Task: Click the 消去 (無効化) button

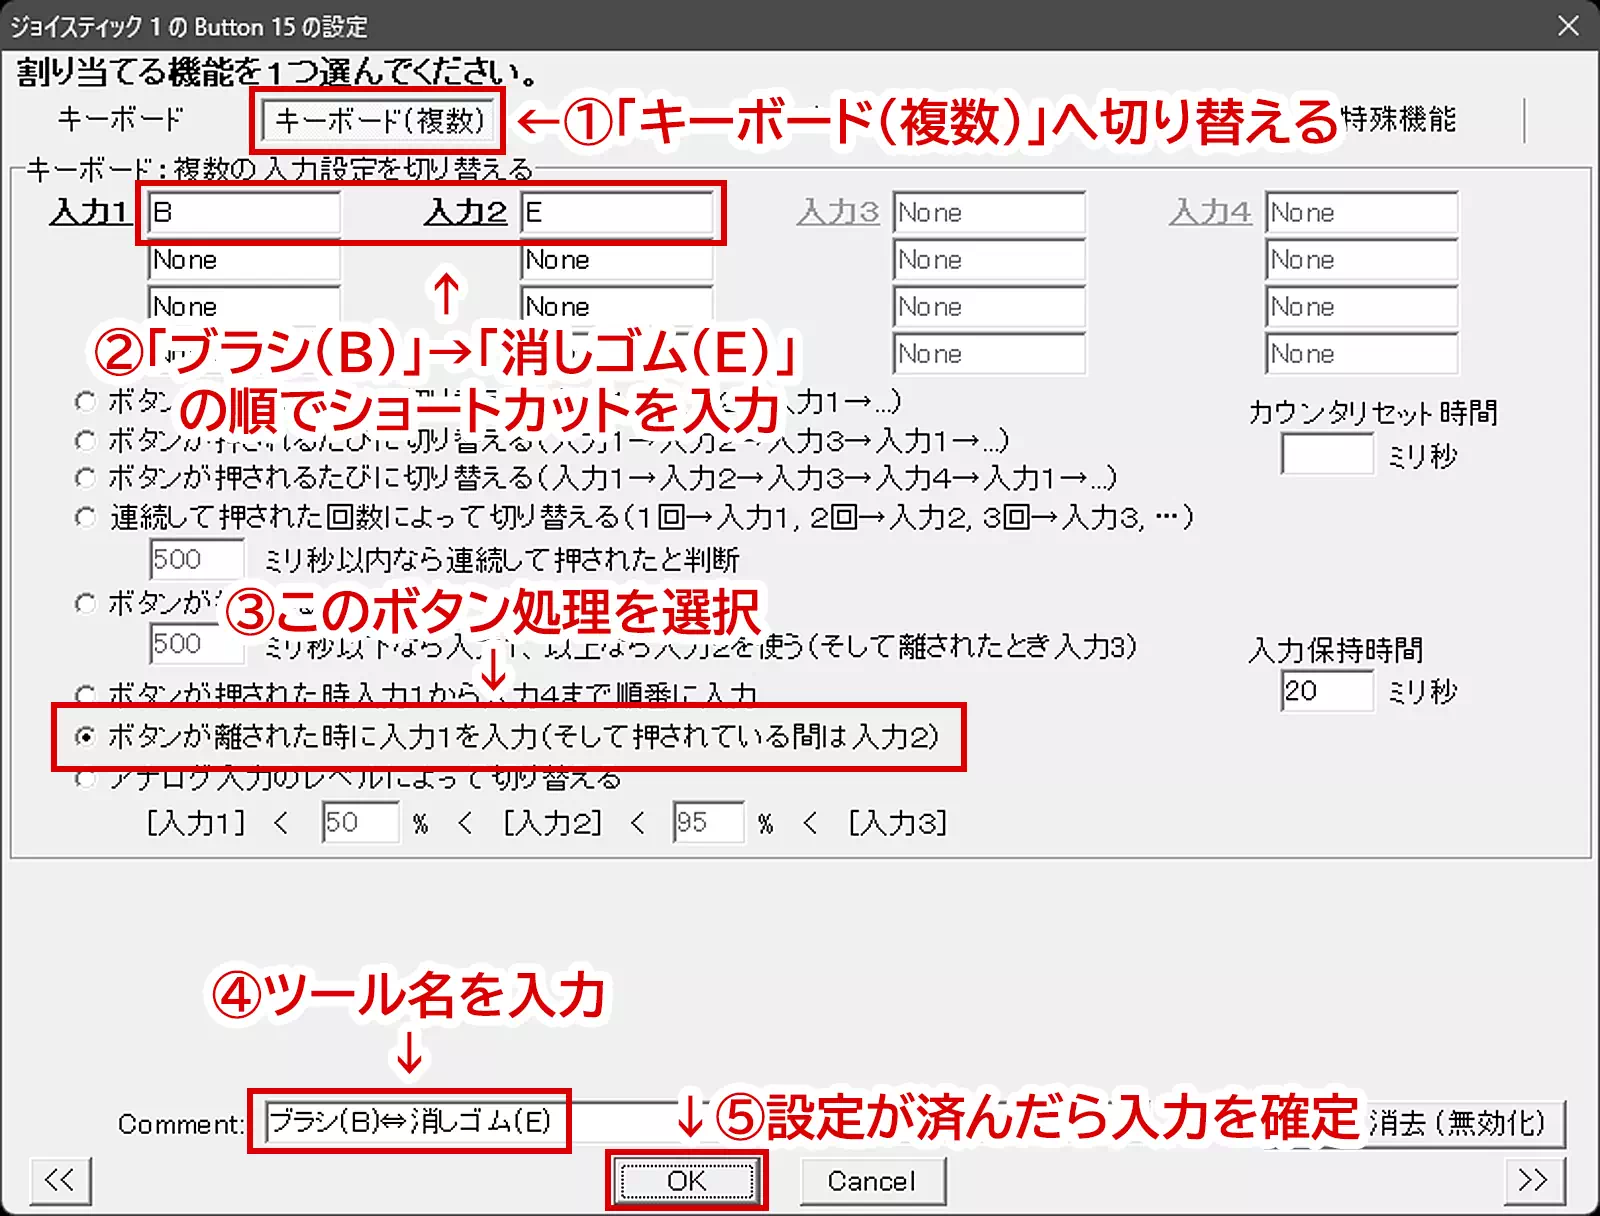Action: click(1456, 1124)
